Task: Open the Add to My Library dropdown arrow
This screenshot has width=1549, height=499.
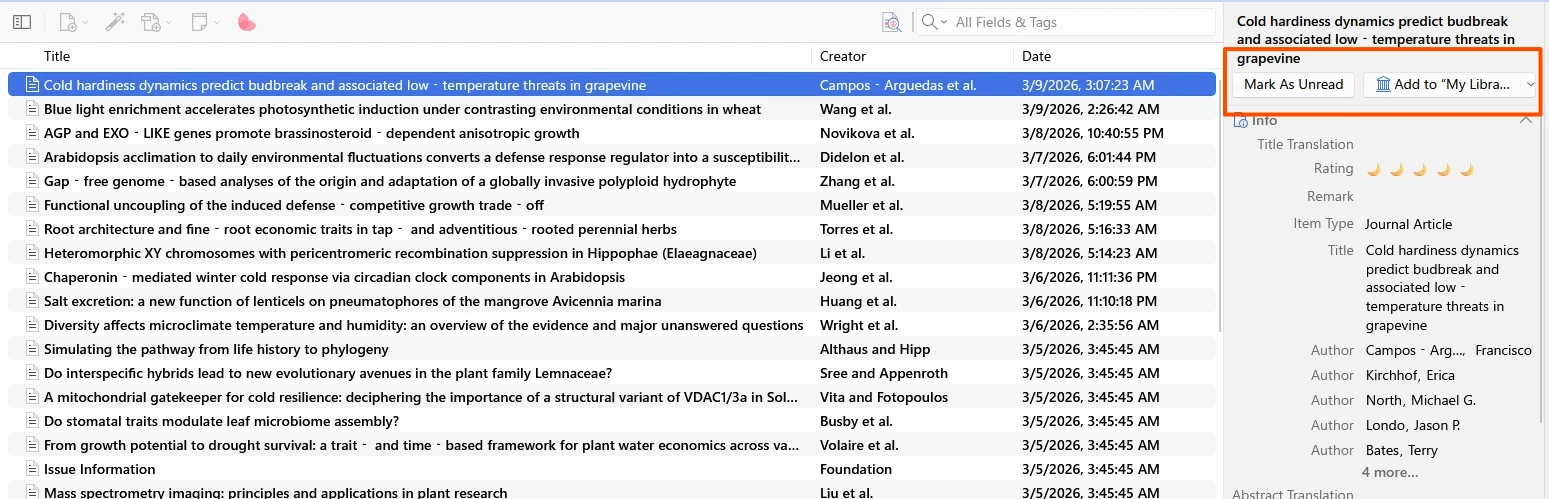Action: [x=1529, y=85]
